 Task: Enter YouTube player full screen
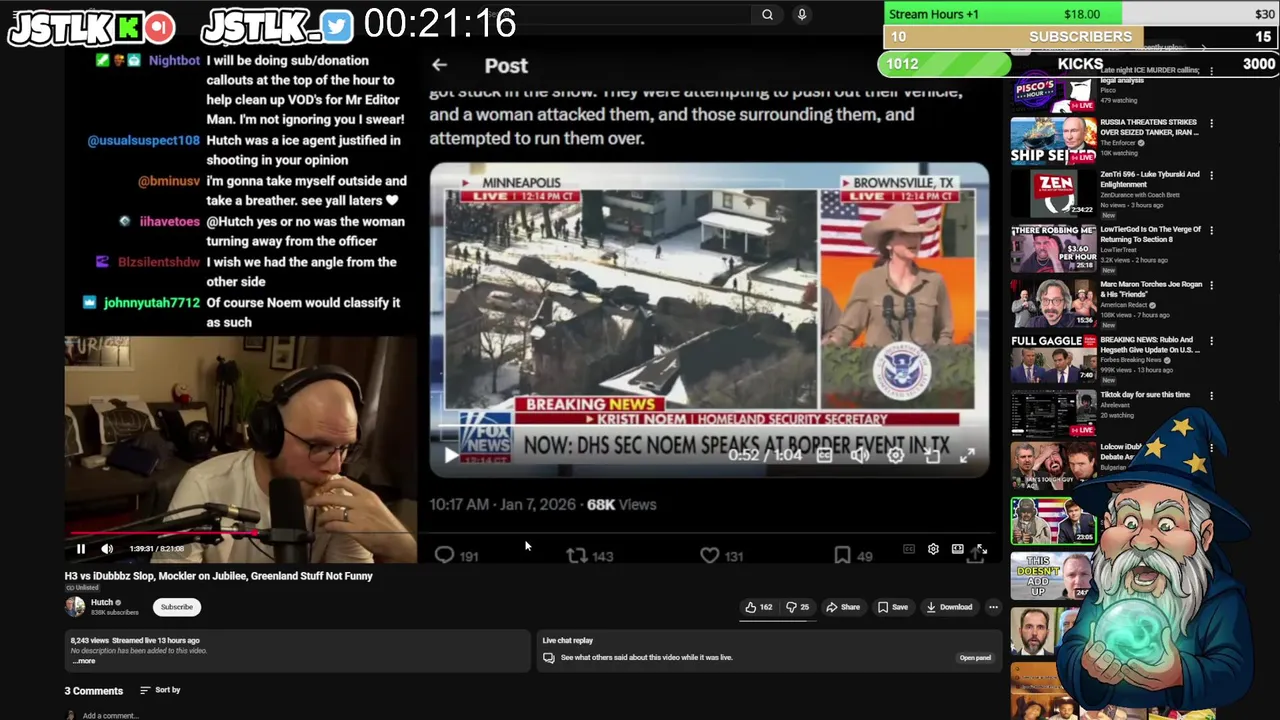(x=981, y=549)
